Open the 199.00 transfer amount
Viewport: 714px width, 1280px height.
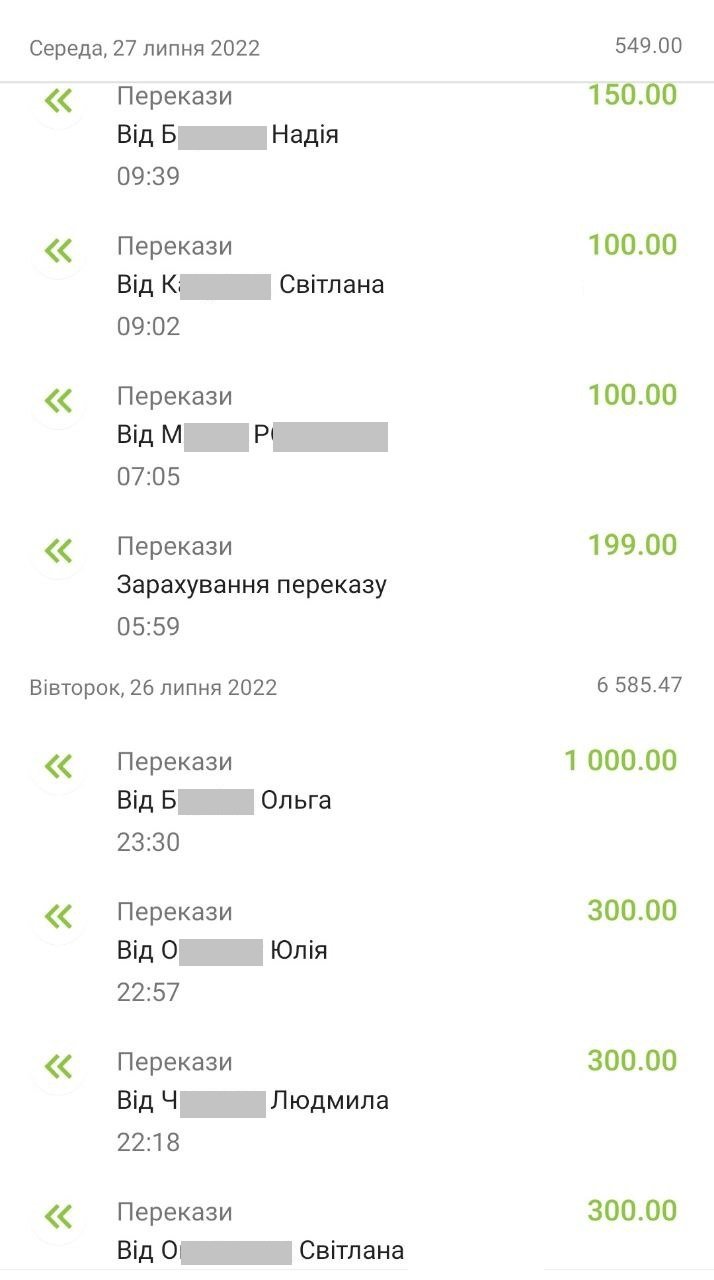[x=632, y=546]
